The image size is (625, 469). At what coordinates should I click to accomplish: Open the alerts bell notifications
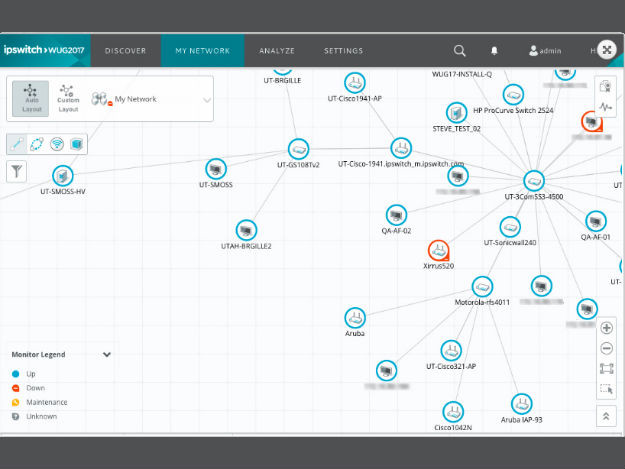494,50
